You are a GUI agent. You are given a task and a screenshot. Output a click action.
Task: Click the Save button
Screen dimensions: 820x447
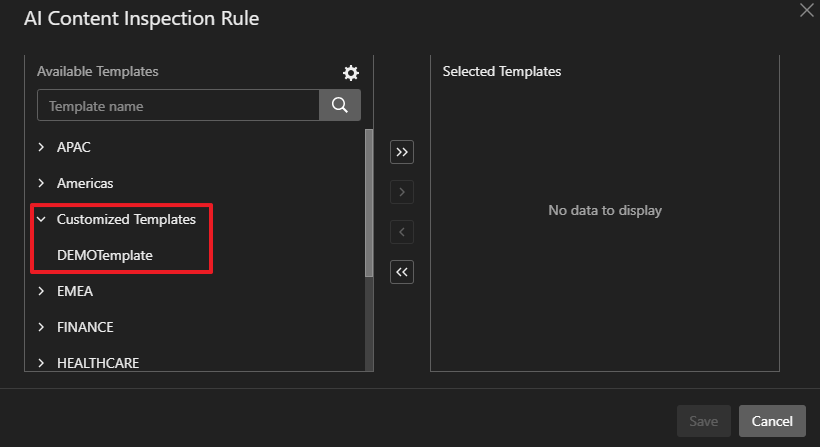(704, 421)
